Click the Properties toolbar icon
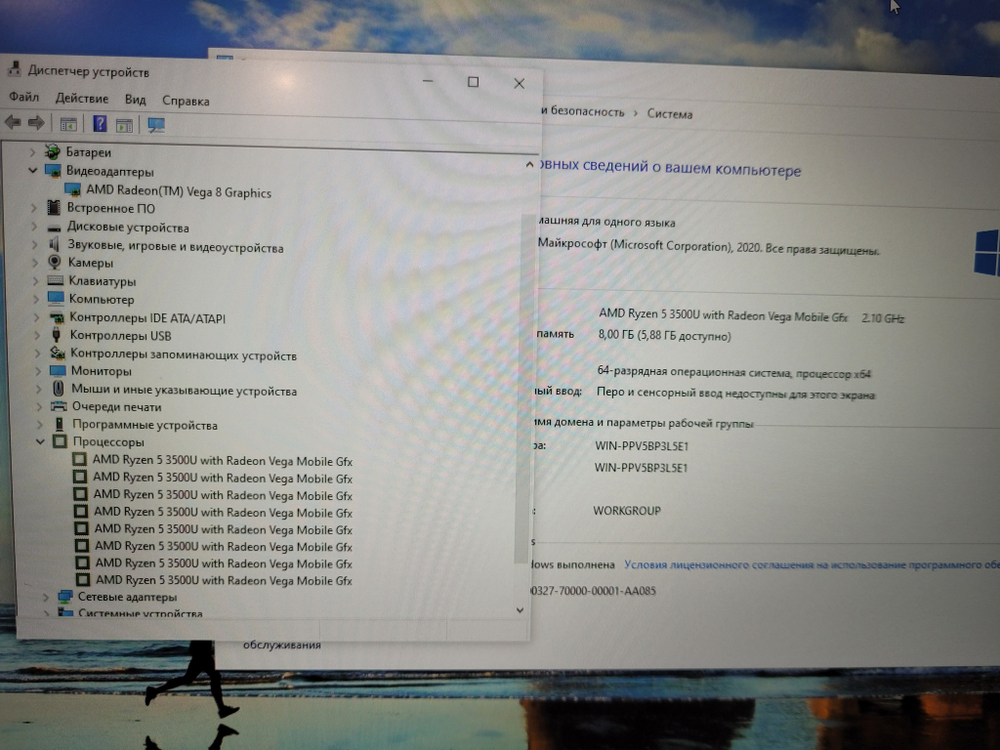 123,123
